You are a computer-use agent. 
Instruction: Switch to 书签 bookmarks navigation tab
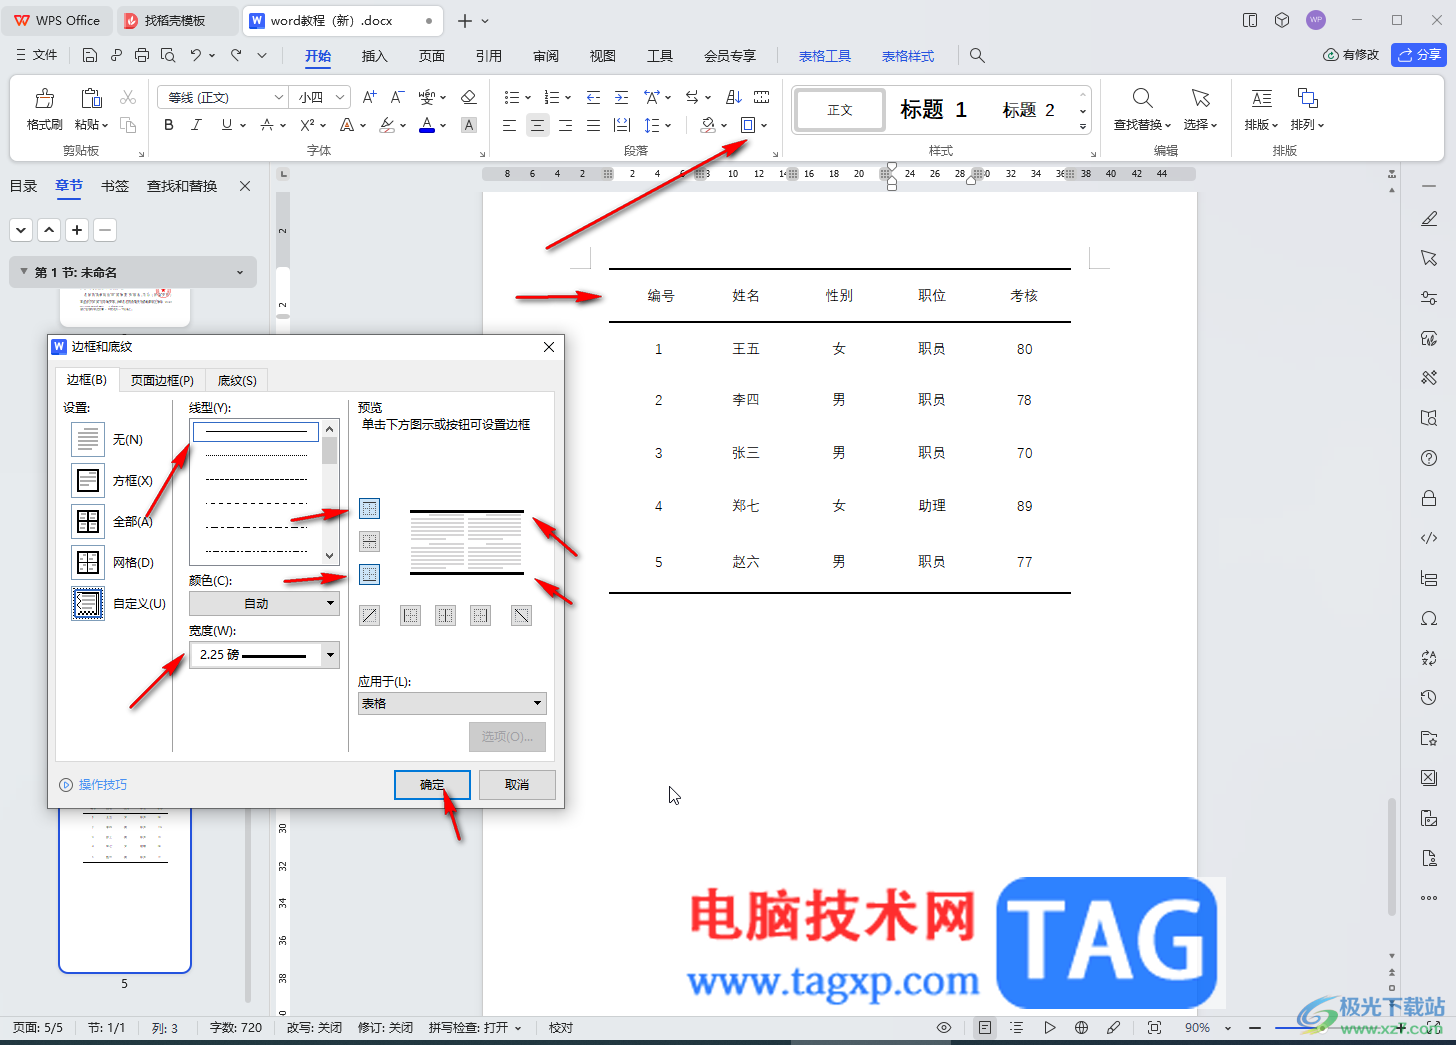[x=115, y=186]
